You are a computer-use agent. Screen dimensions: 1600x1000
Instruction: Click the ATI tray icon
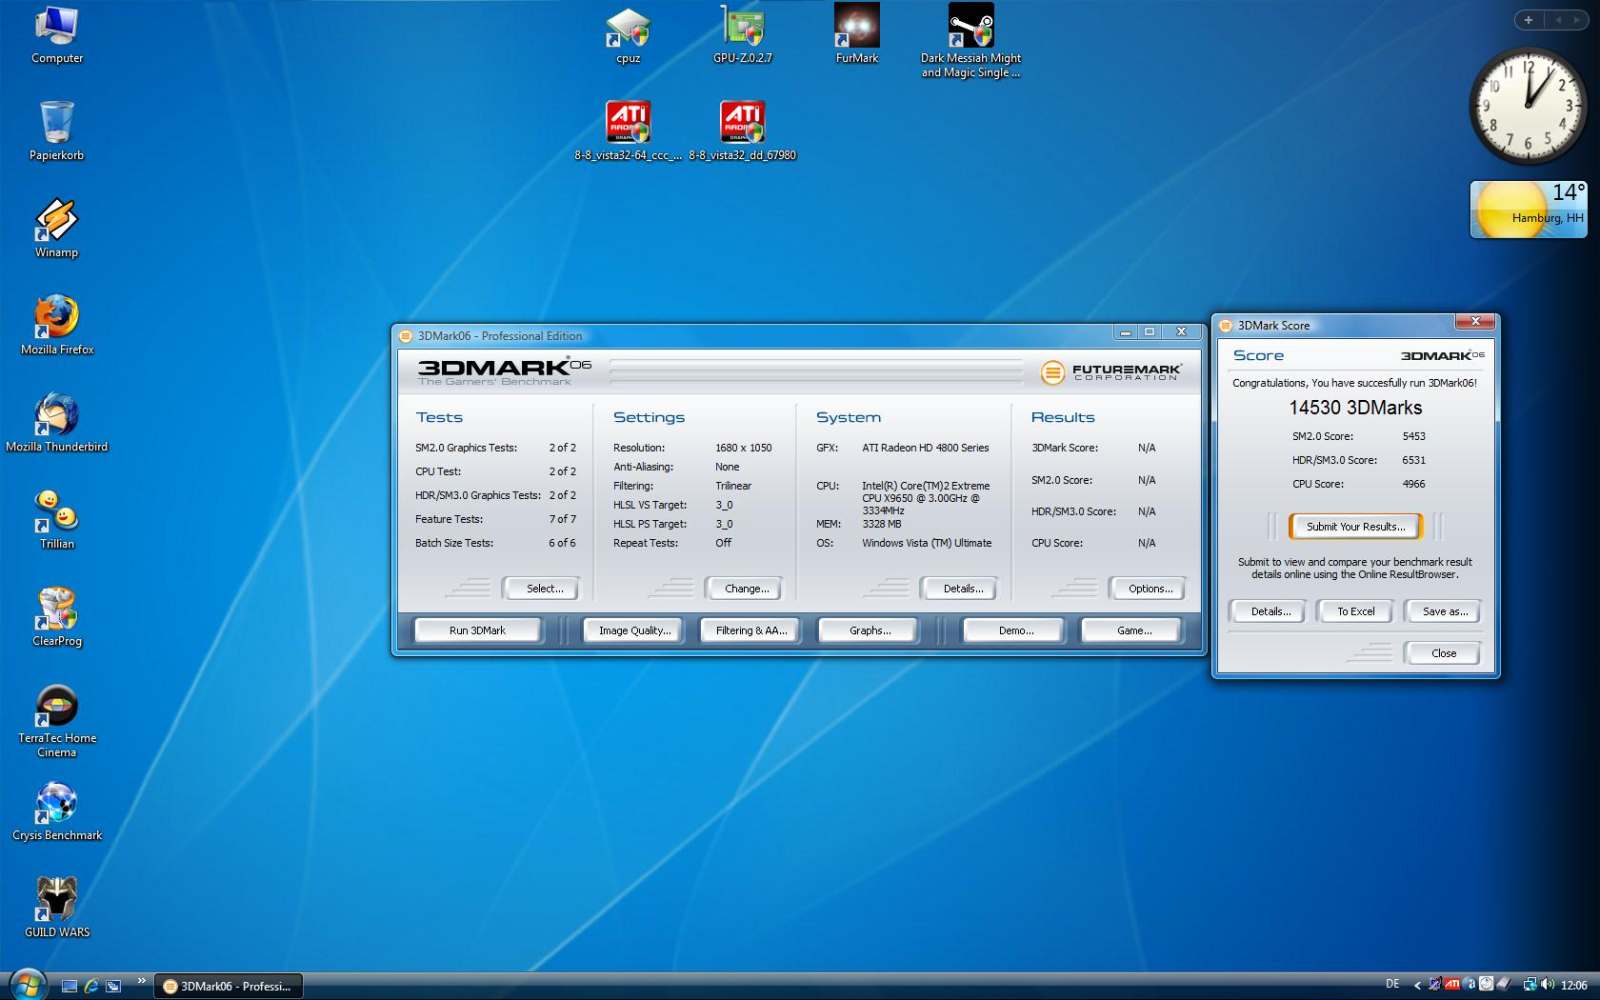[x=1452, y=985]
